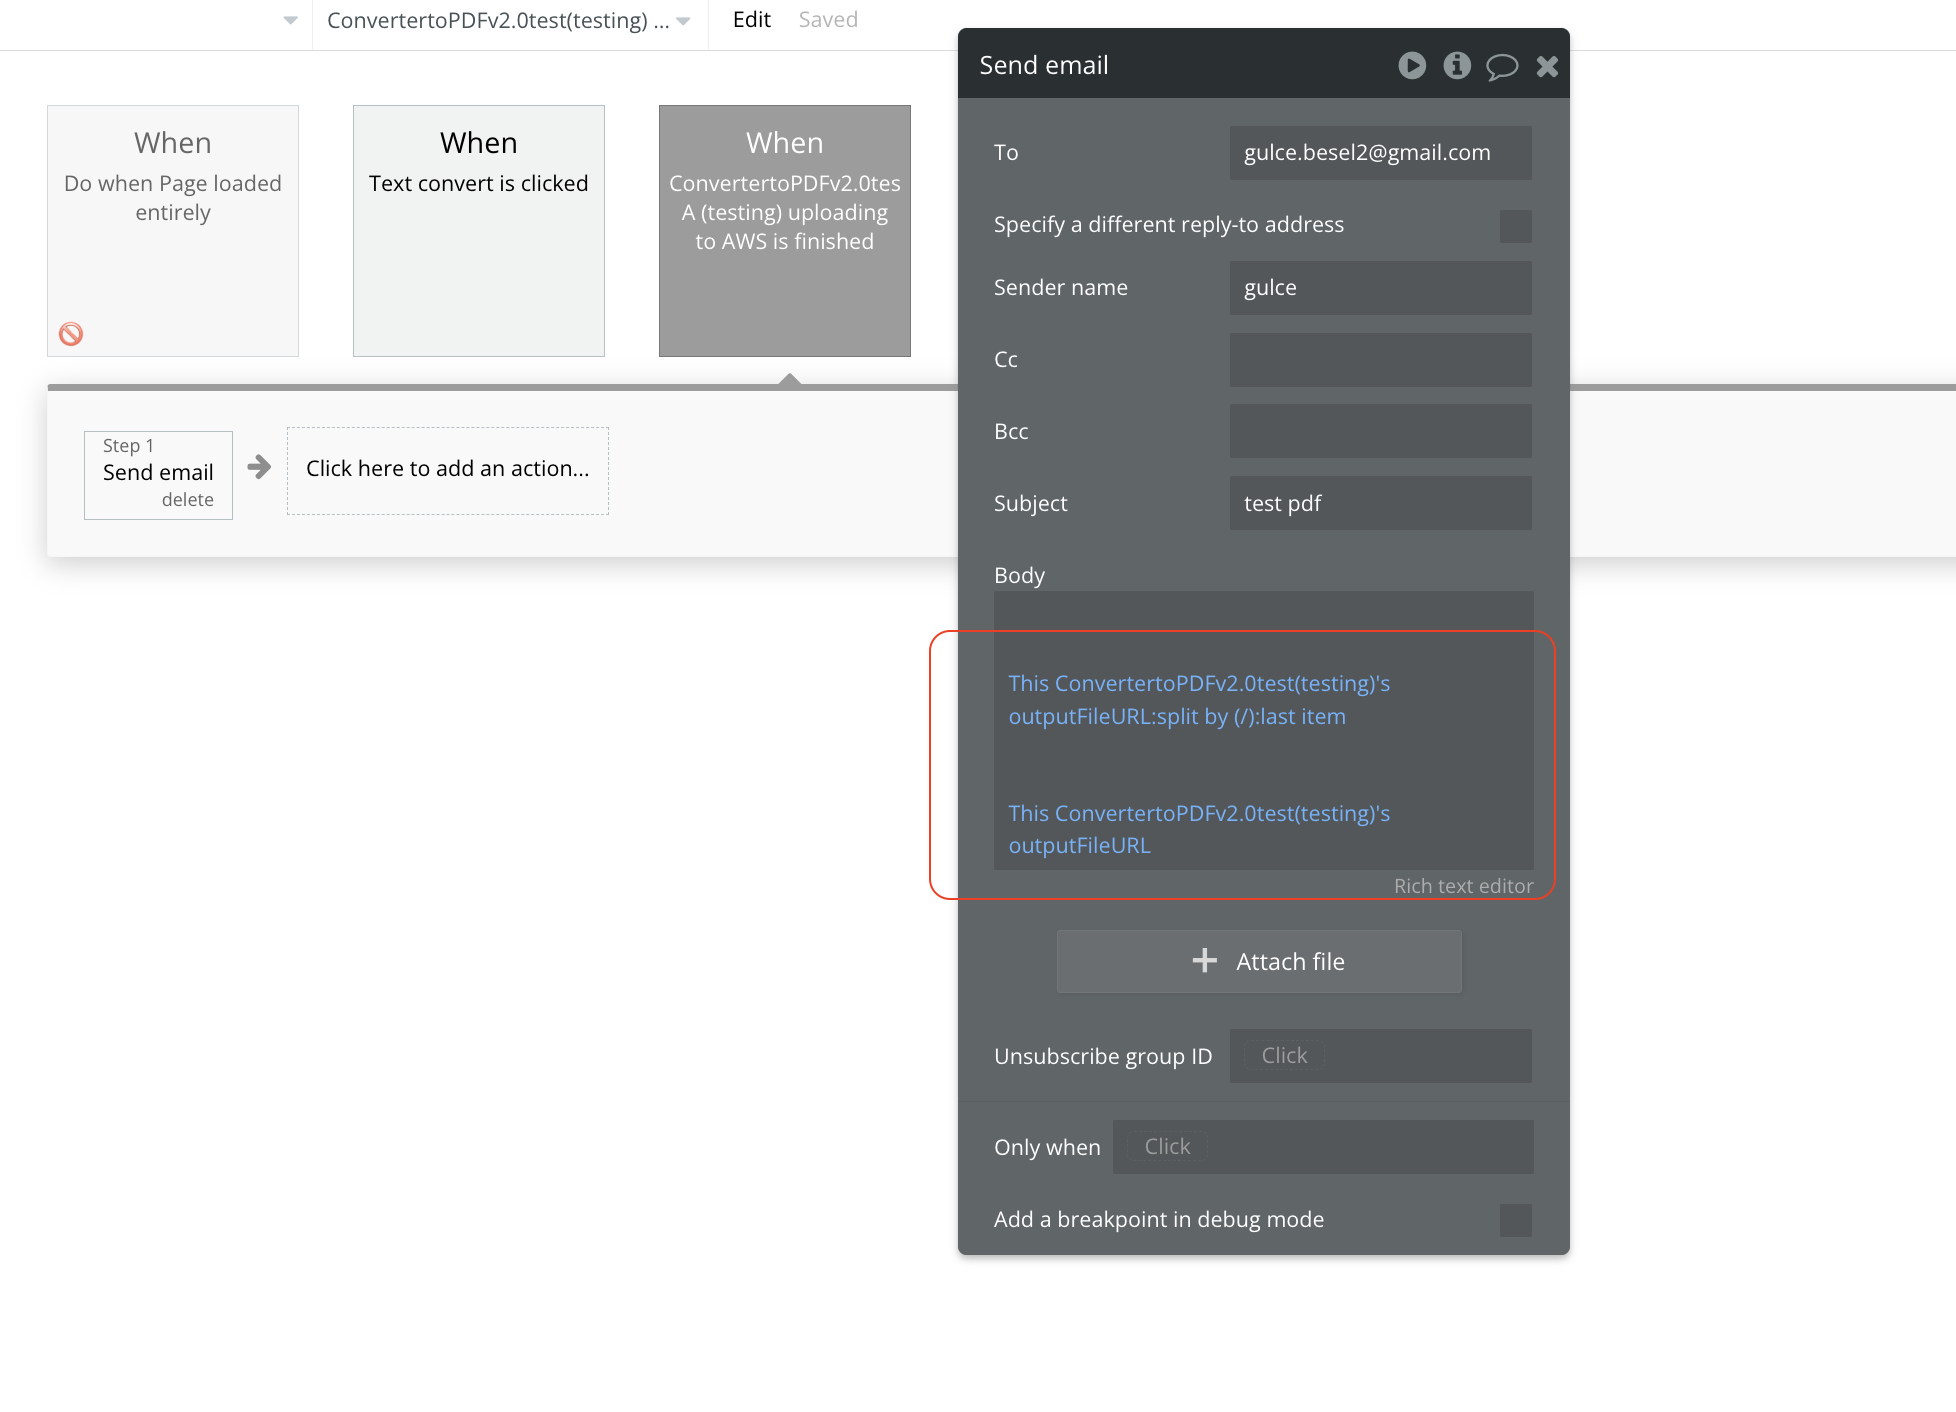Open comments on the Send email action
The height and width of the screenshot is (1412, 1956).
1502,65
